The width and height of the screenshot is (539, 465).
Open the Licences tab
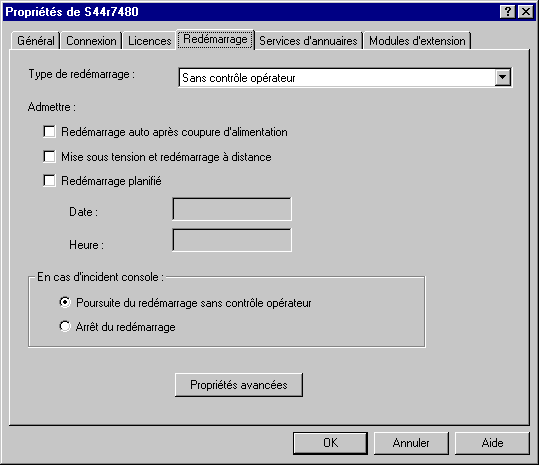[150, 41]
